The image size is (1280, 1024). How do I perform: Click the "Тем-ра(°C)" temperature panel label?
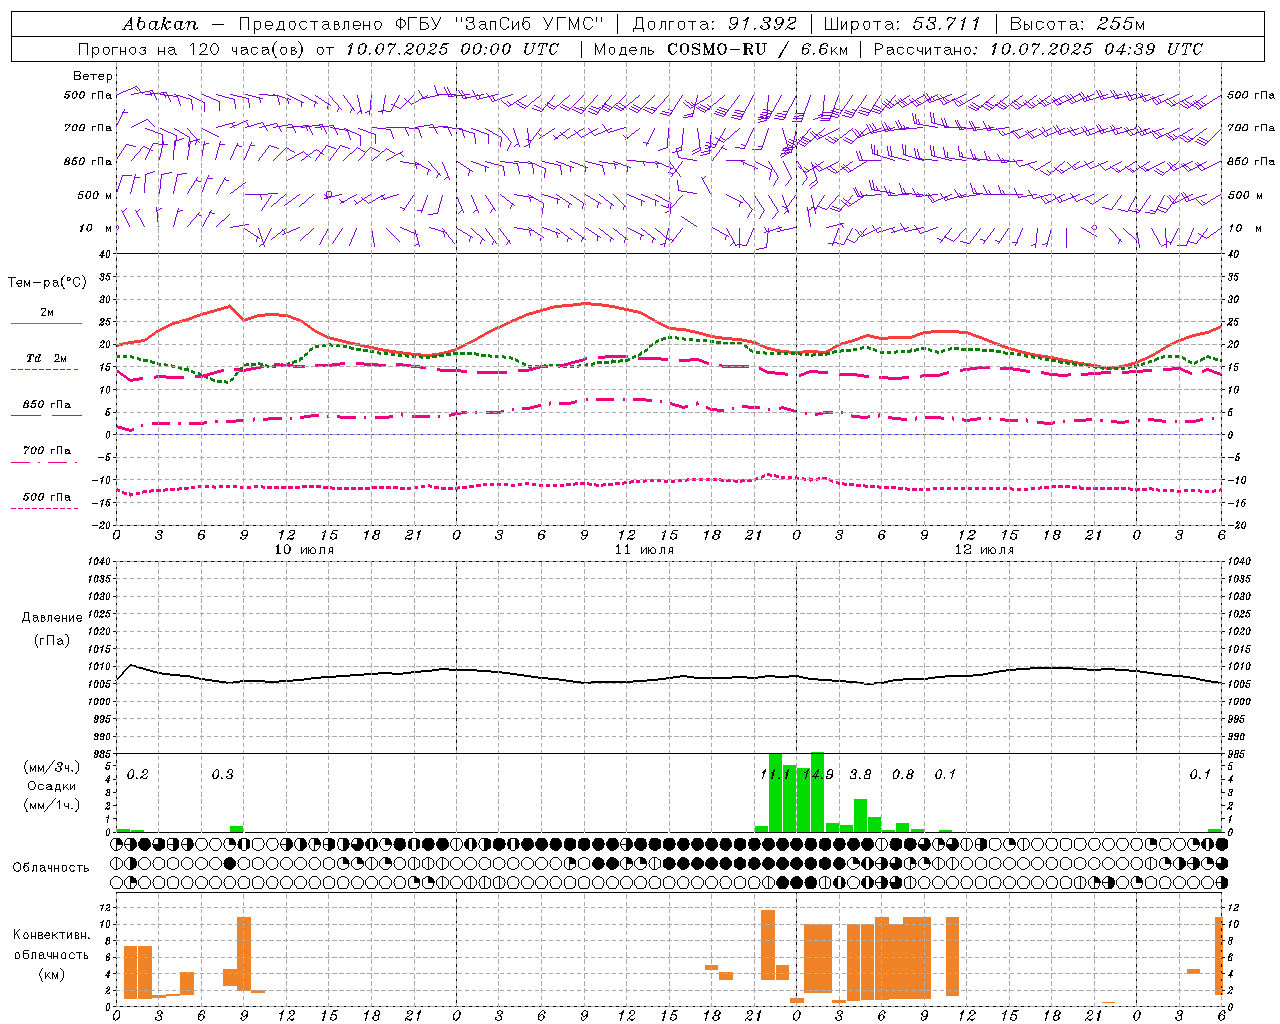(47, 283)
